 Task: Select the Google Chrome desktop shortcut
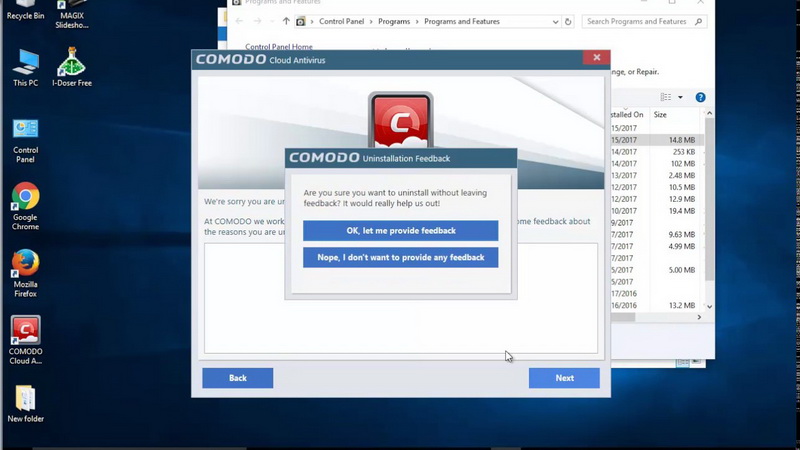[x=26, y=206]
